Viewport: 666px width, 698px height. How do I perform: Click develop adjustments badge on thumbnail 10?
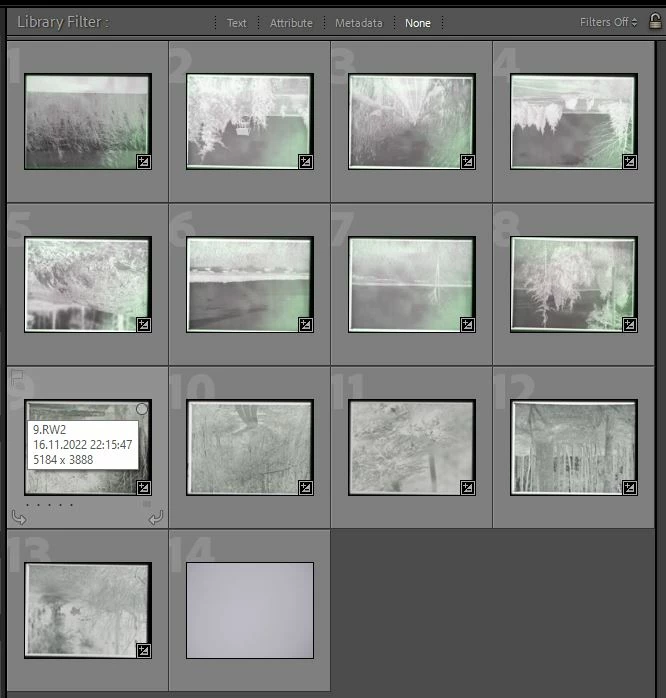305,487
